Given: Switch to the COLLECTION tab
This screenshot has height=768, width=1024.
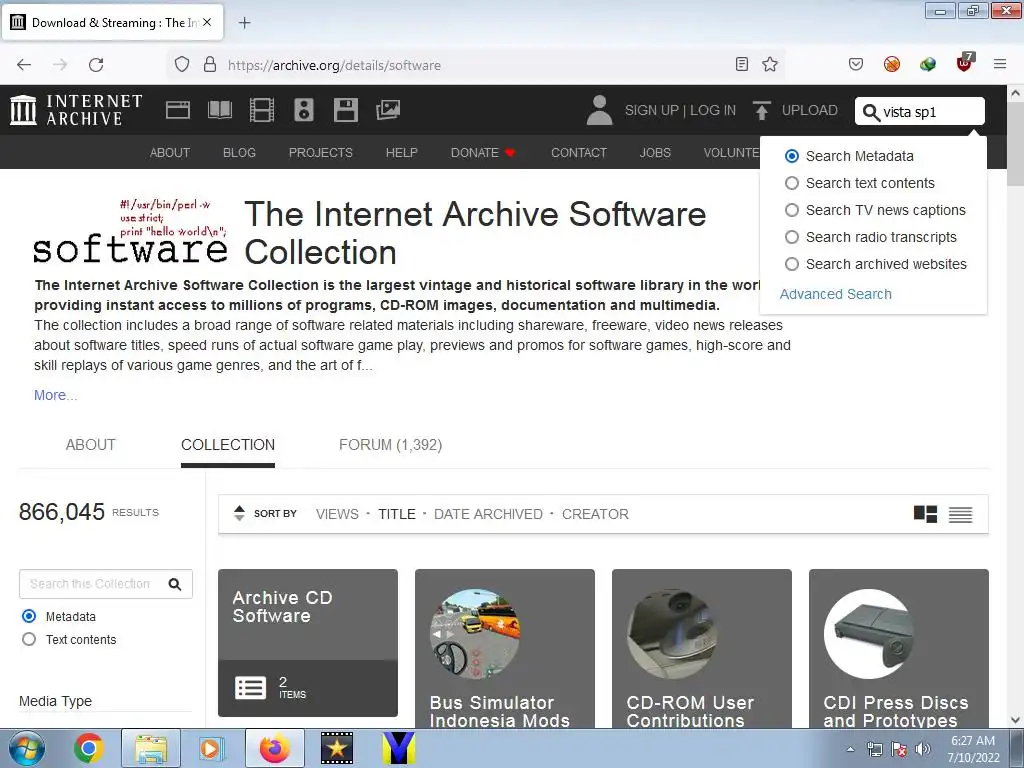Looking at the screenshot, I should pyautogui.click(x=228, y=445).
